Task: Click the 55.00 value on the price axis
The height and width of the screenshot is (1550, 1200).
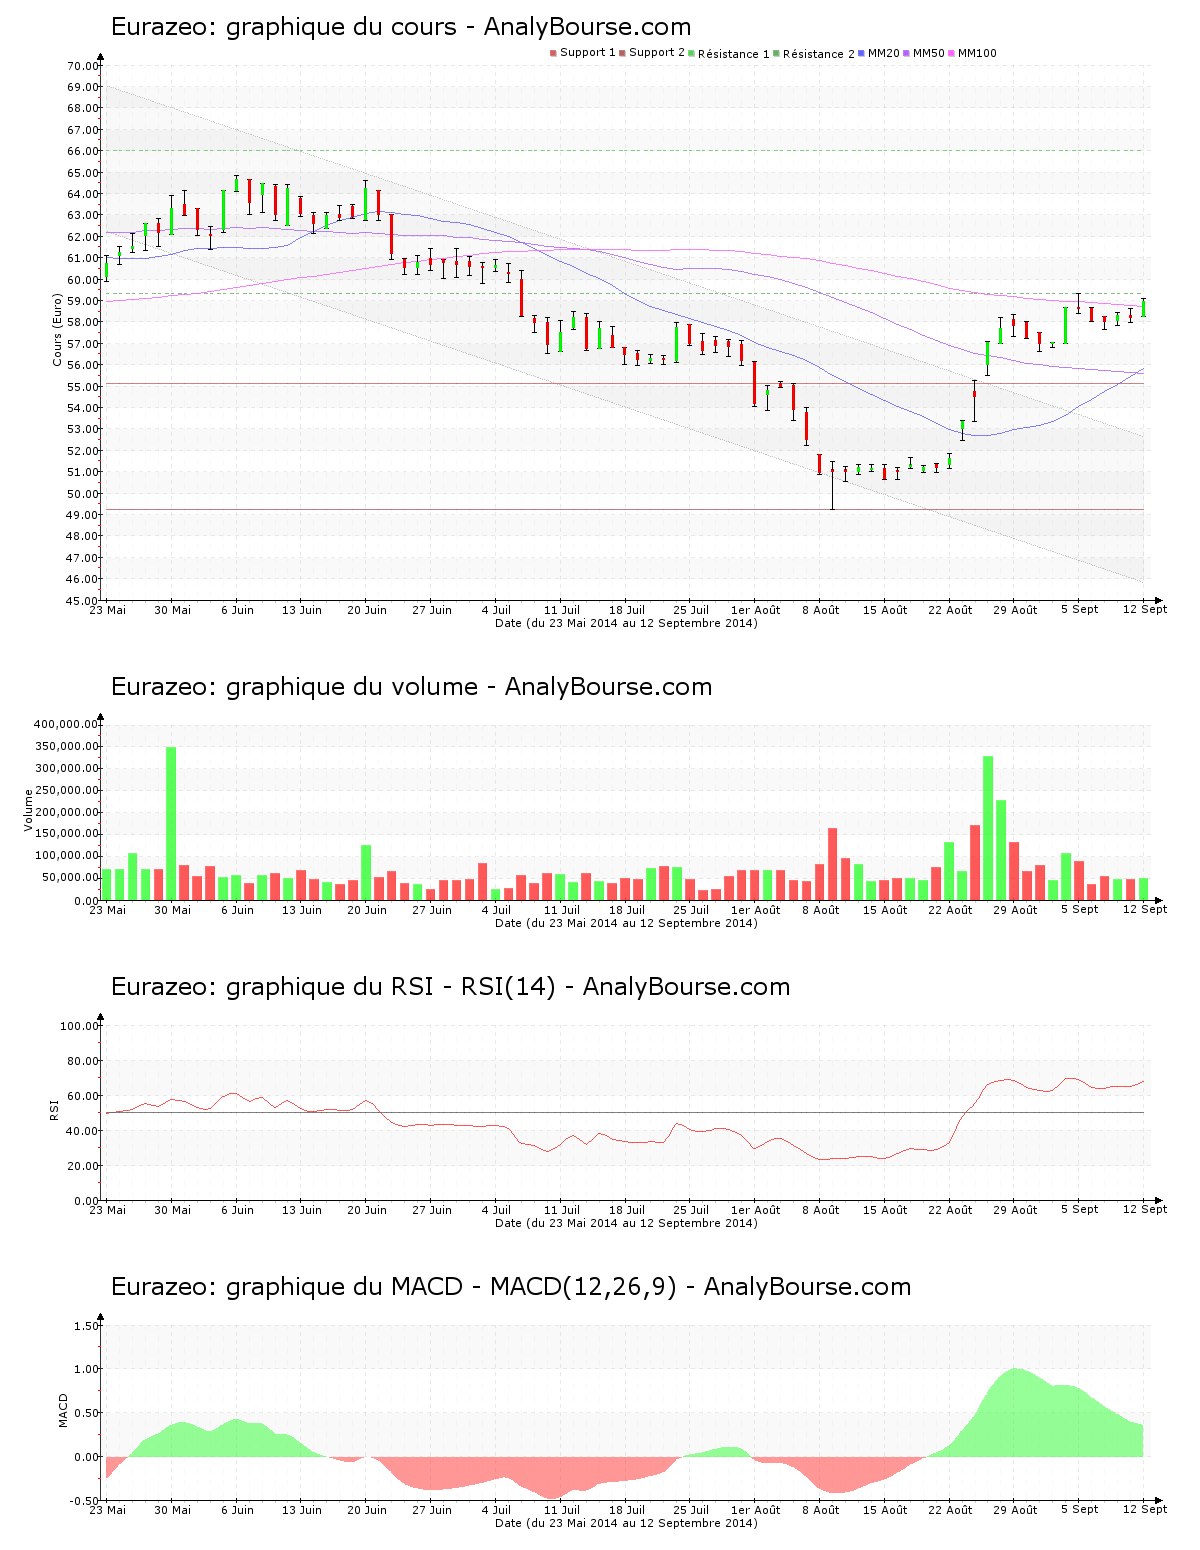Action: (83, 387)
